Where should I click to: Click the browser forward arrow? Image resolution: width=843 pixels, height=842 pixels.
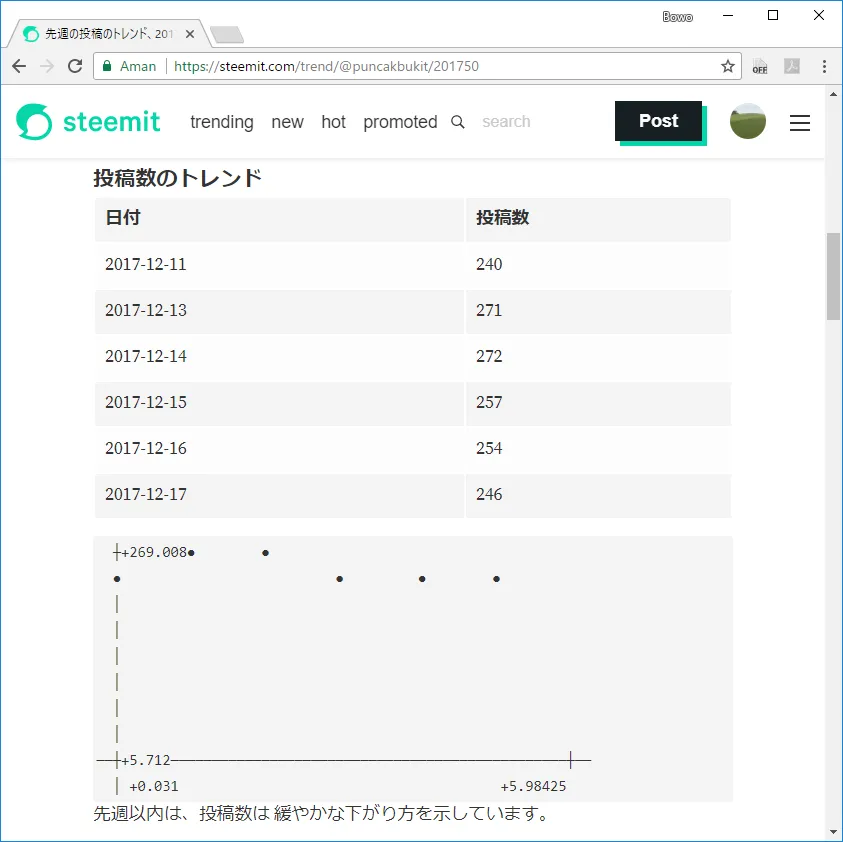(x=47, y=66)
